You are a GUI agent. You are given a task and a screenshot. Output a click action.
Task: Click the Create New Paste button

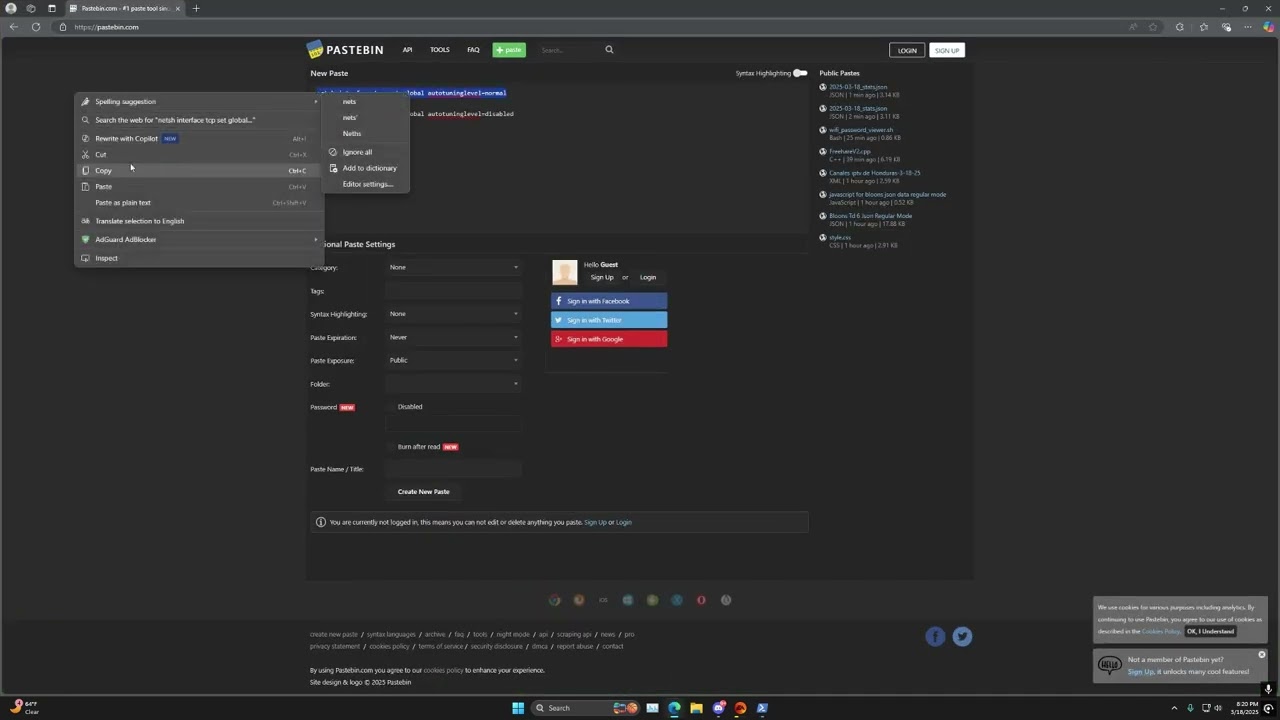tap(424, 491)
